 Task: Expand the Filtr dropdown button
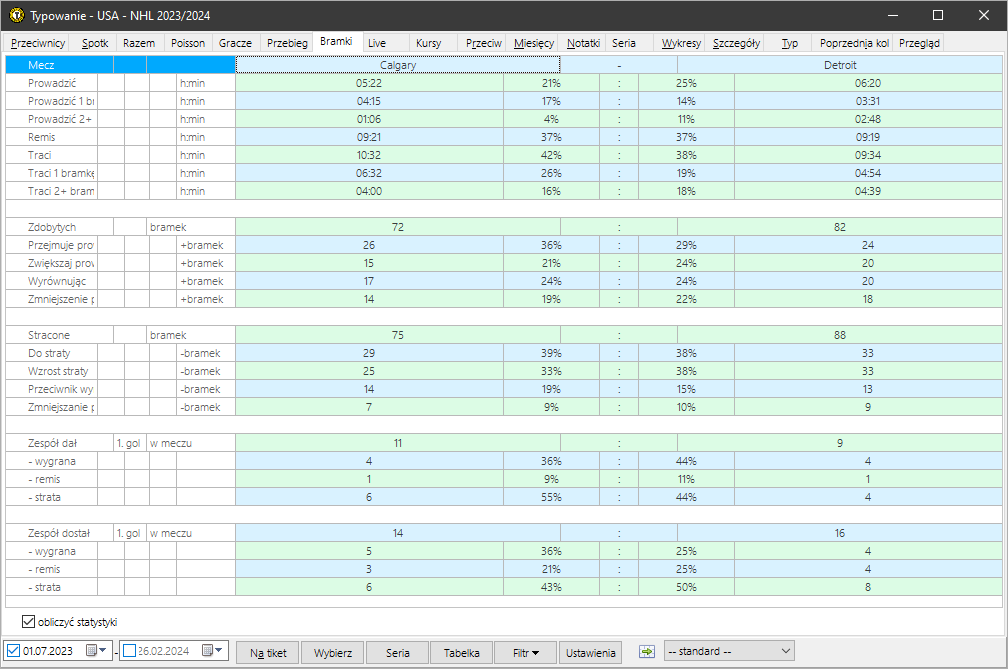pyautogui.click(x=525, y=653)
